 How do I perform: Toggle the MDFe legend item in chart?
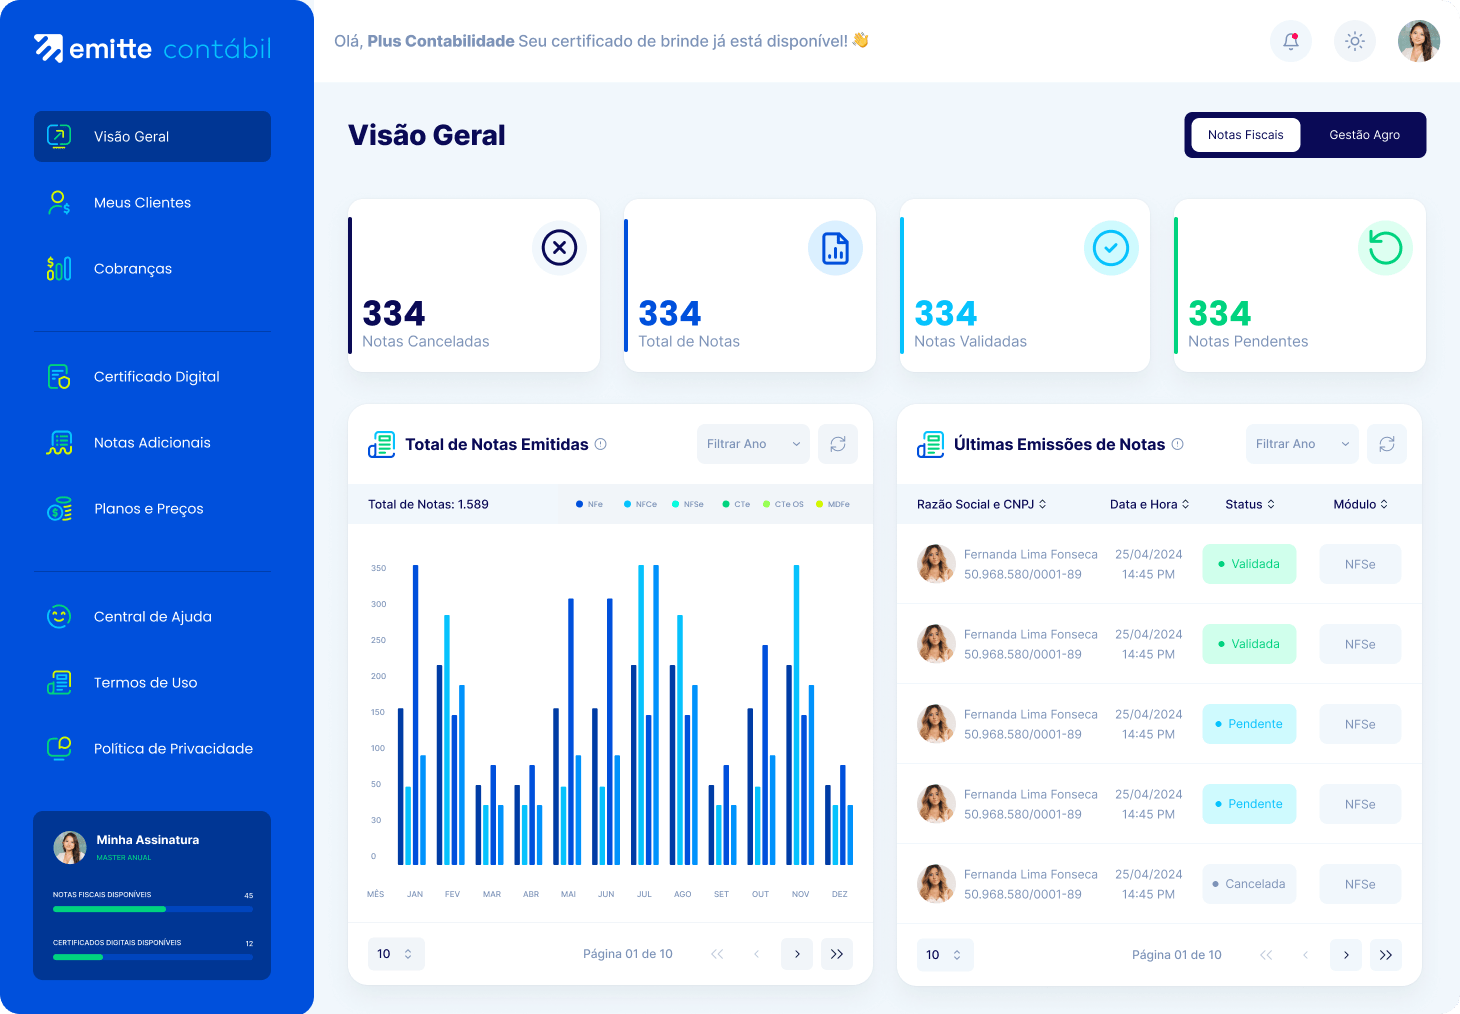pyautogui.click(x=833, y=504)
